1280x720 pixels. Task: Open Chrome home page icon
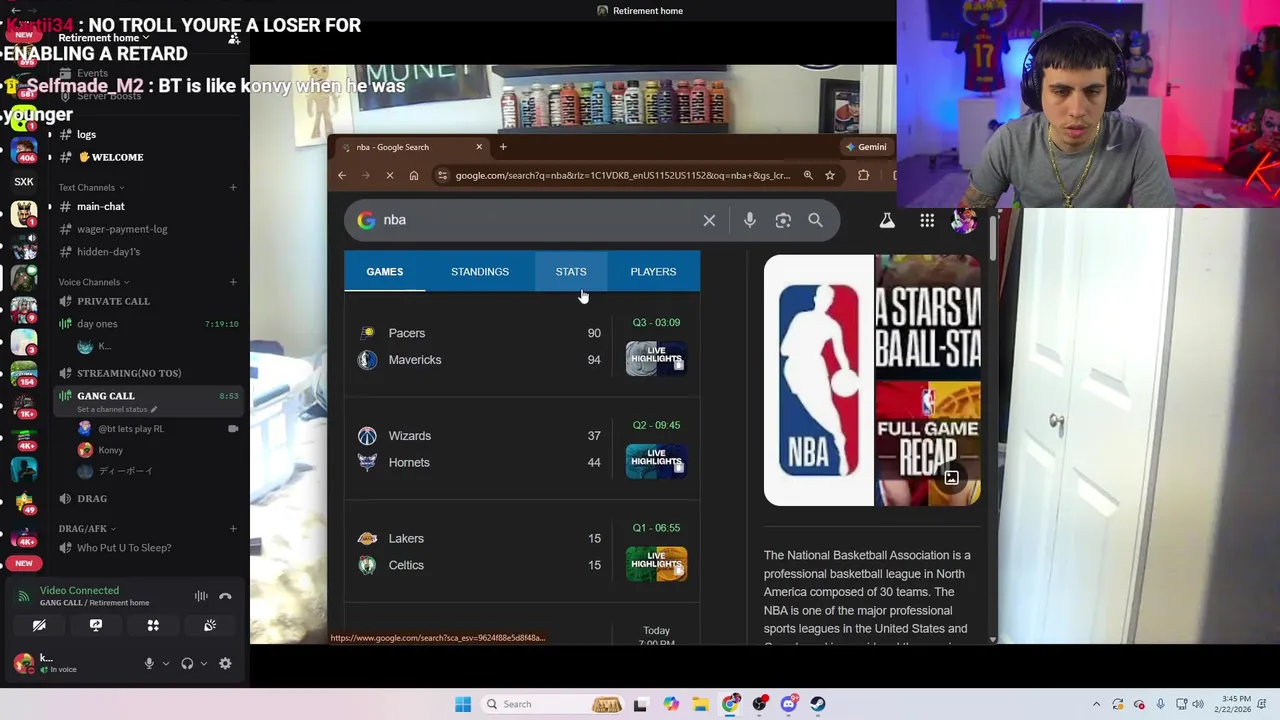[x=414, y=175]
